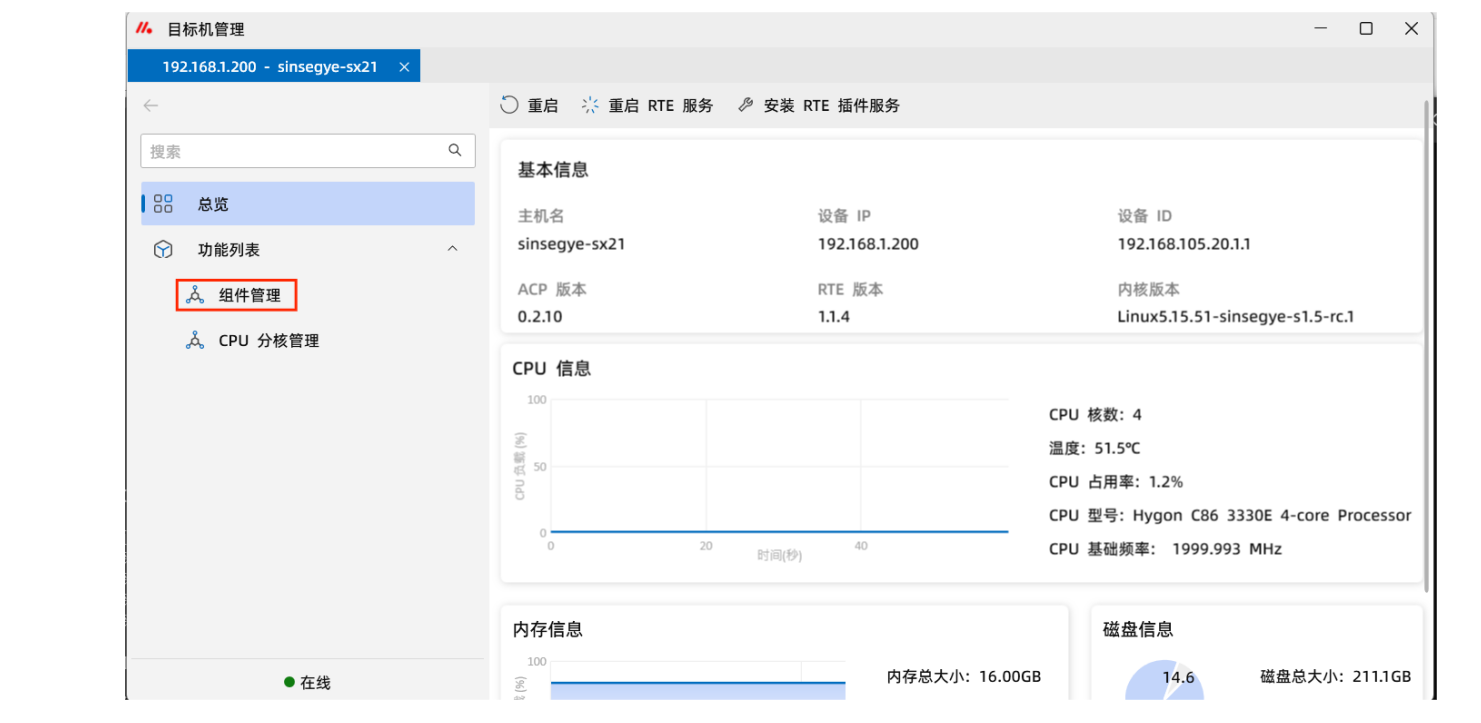Click the vertical scrollbar on the right
Screen dimensions: 1481x723
coord(1426,340)
